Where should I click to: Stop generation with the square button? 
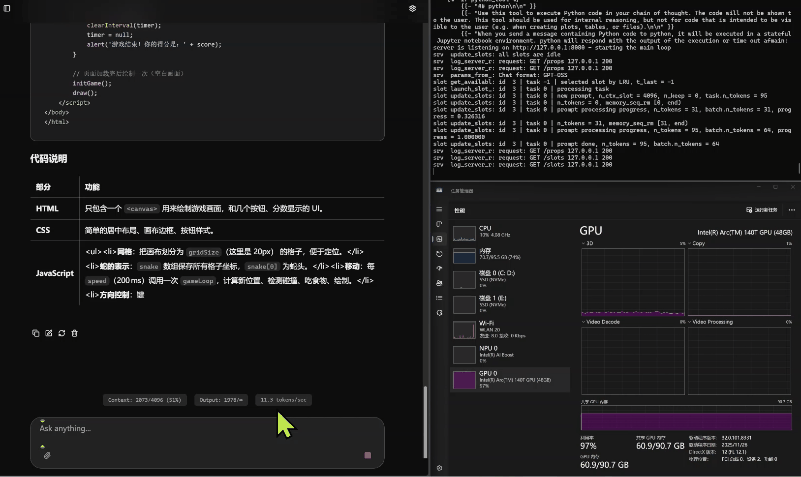[x=367, y=455]
